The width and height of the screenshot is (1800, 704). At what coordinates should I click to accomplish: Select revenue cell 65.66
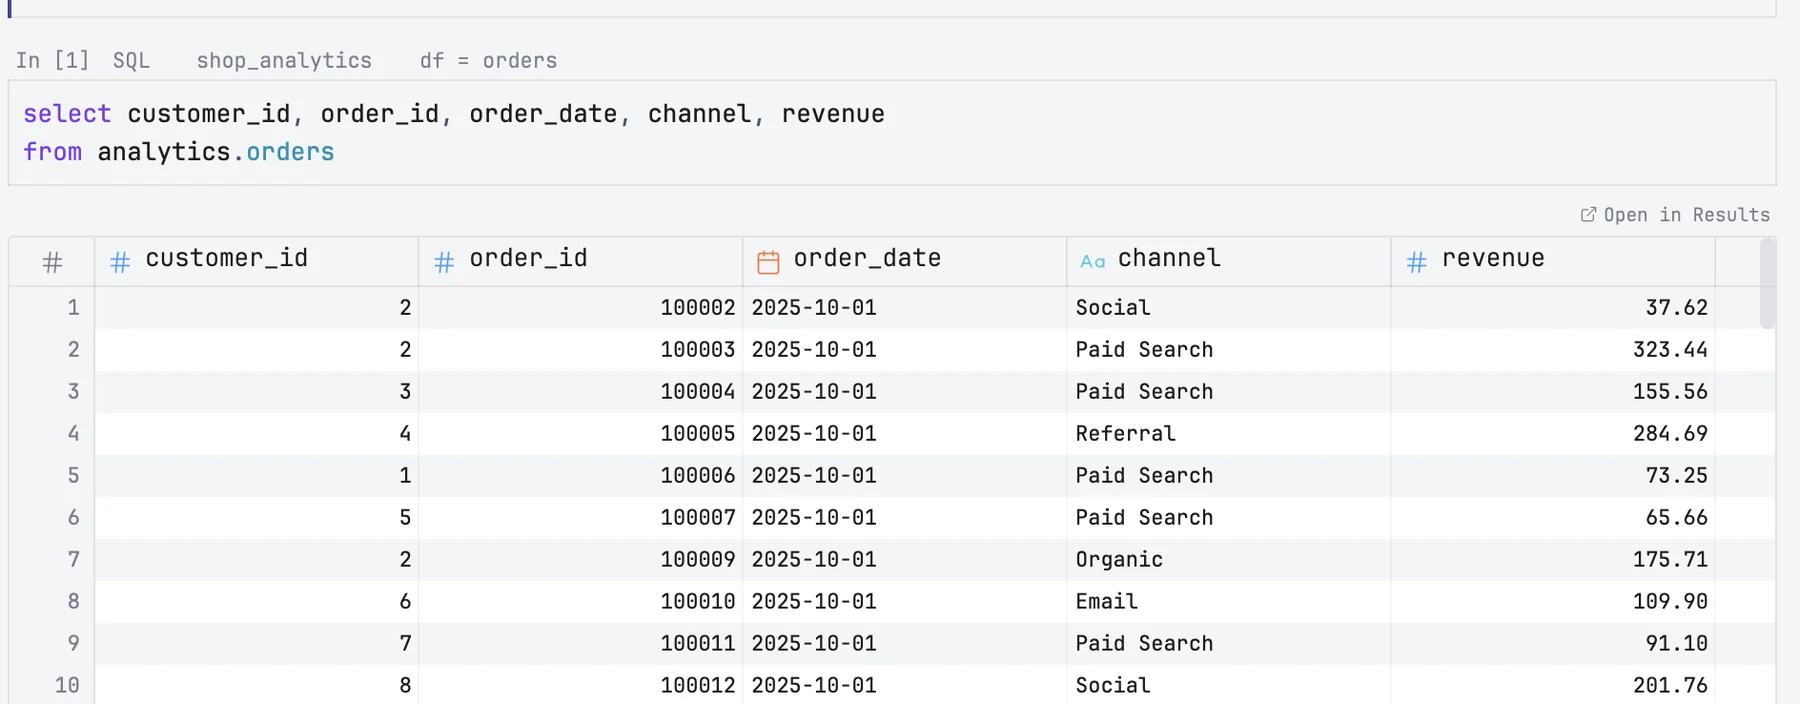tap(1552, 518)
